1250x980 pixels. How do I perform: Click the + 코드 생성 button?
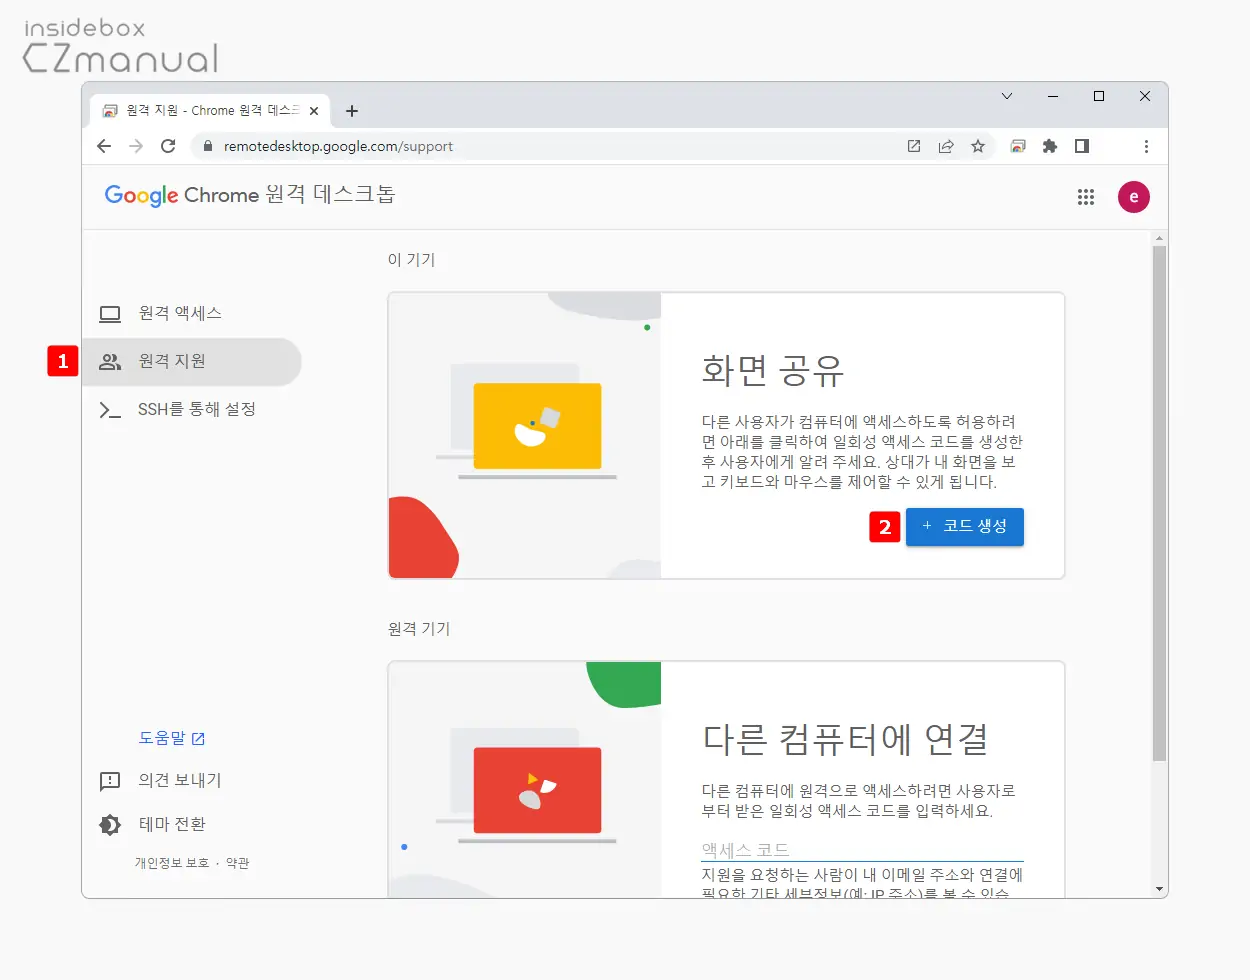click(x=965, y=527)
